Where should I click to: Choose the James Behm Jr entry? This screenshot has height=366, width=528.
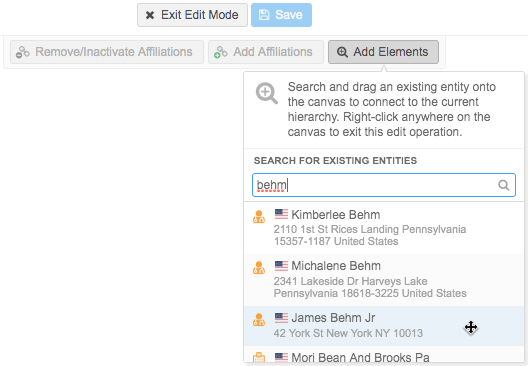click(x=384, y=326)
